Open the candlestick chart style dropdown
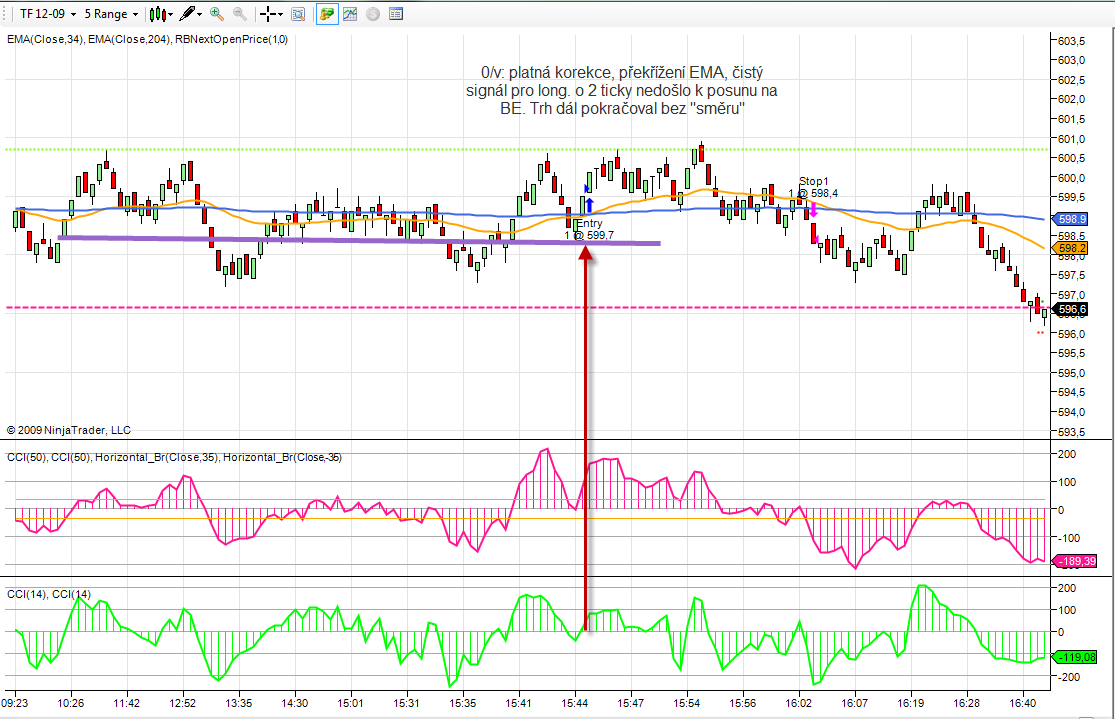This screenshot has height=719, width=1115. pyautogui.click(x=159, y=14)
